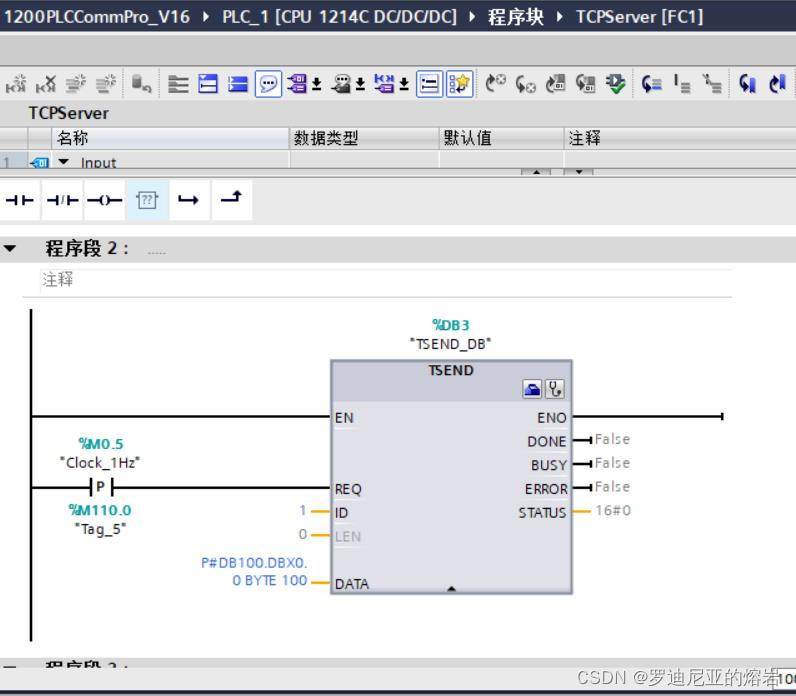The height and width of the screenshot is (696, 796).
Task: Click the down arrow interface splitter button
Action: click(578, 172)
